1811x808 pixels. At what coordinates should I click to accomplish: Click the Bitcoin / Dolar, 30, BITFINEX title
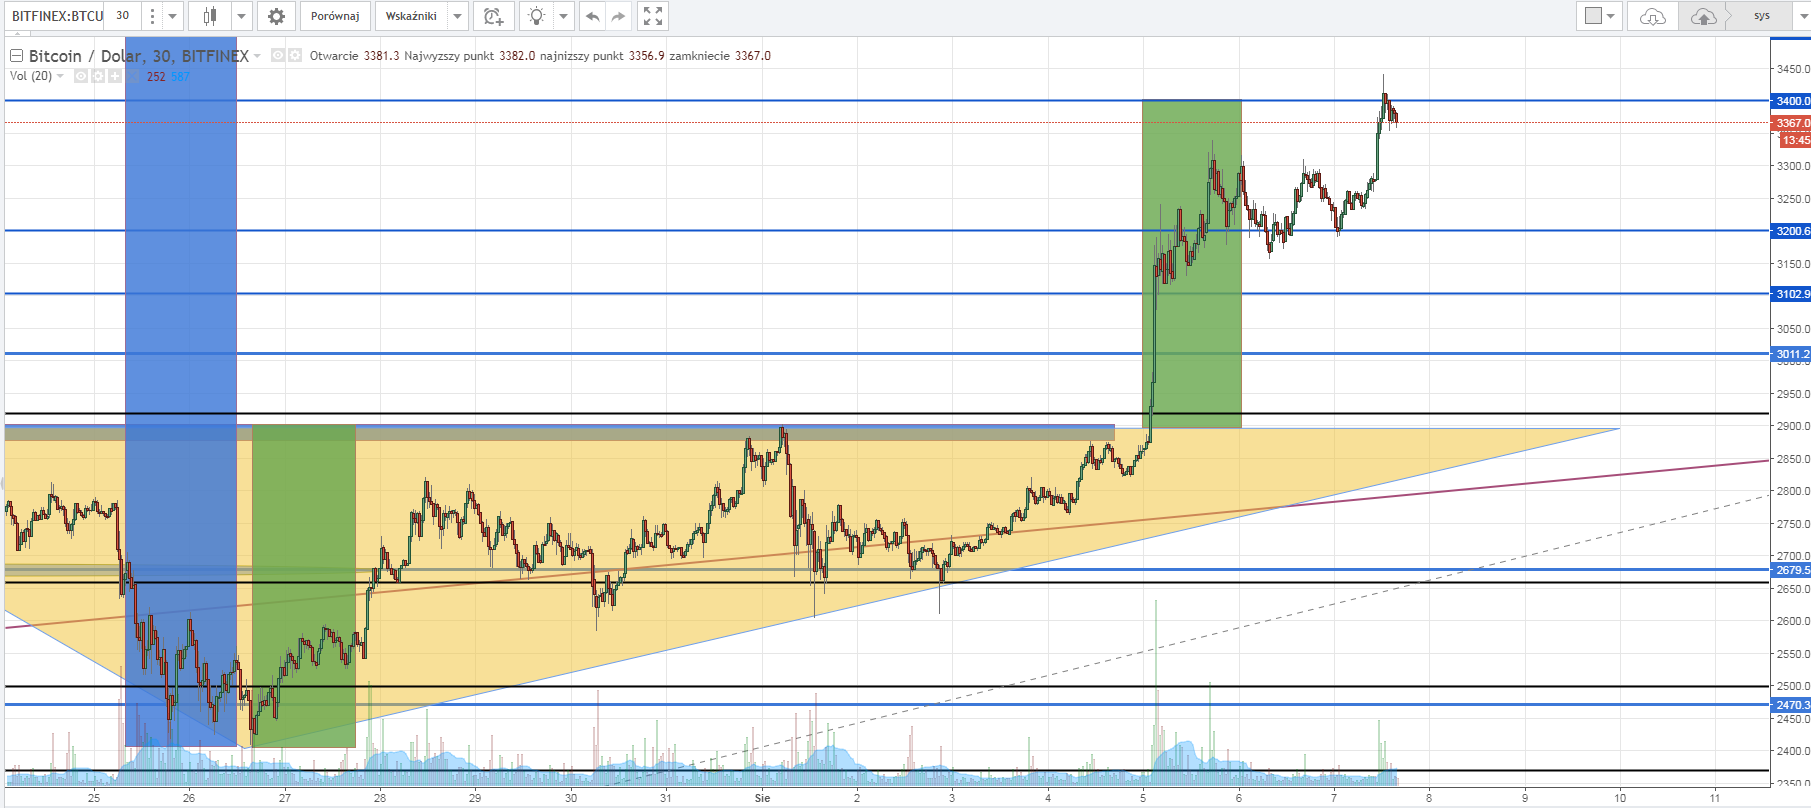click(139, 56)
